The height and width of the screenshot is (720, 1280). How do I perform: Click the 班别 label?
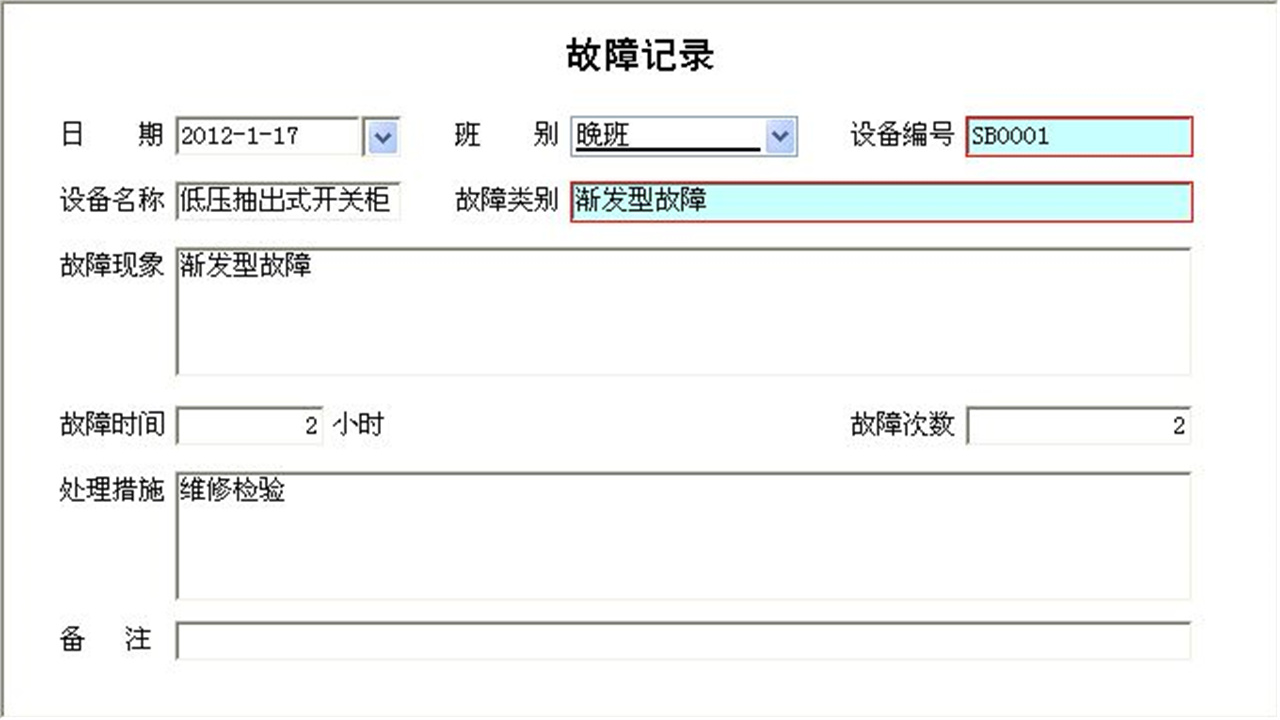[x=505, y=136]
